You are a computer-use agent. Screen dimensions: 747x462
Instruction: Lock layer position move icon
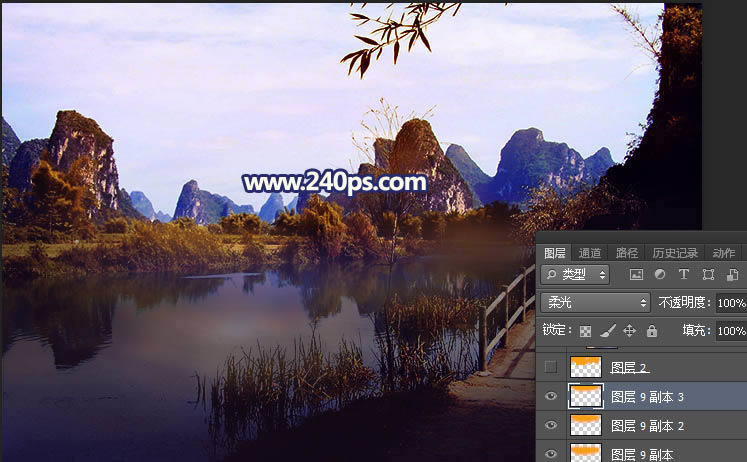coord(629,331)
